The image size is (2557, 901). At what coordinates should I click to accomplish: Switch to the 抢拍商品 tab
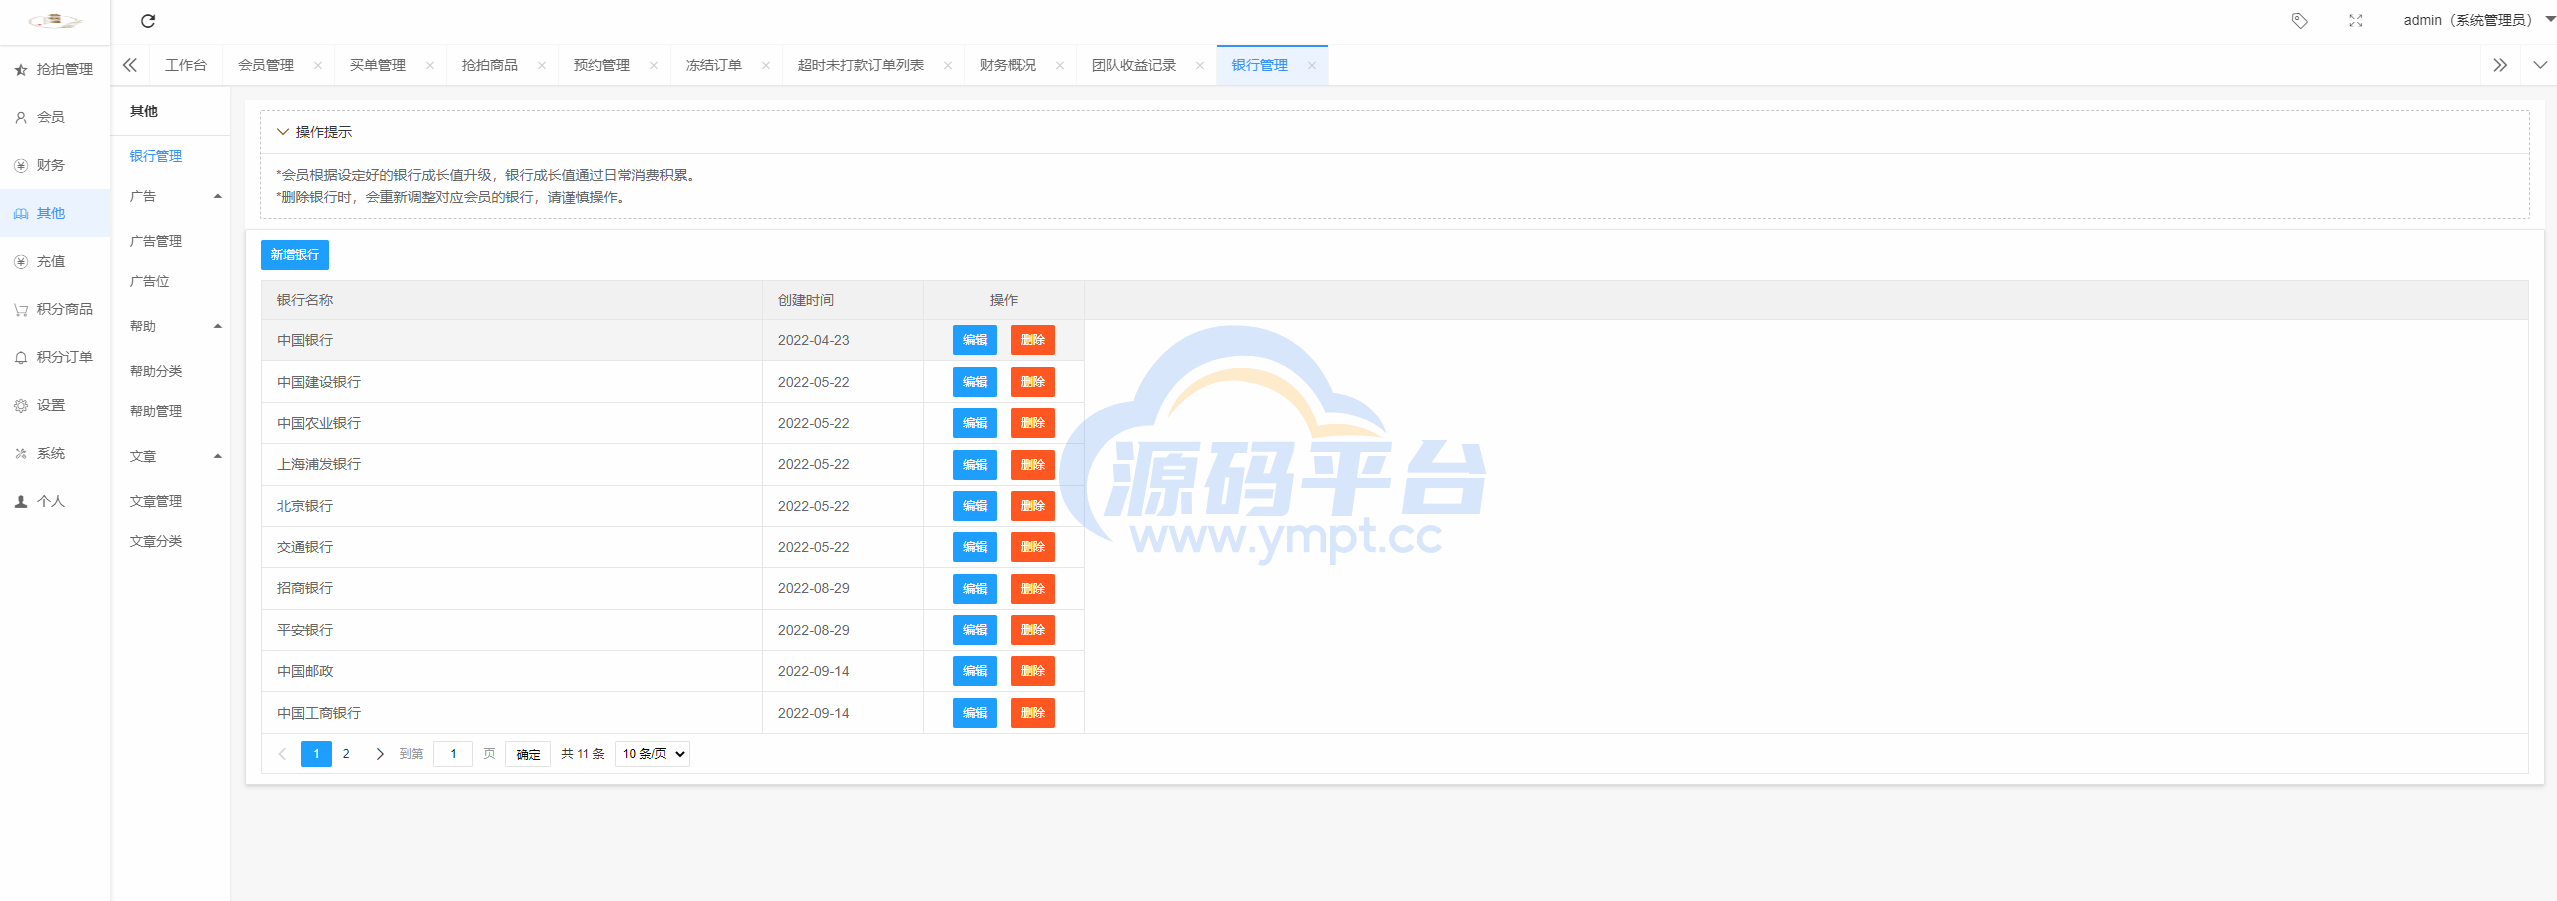click(490, 65)
